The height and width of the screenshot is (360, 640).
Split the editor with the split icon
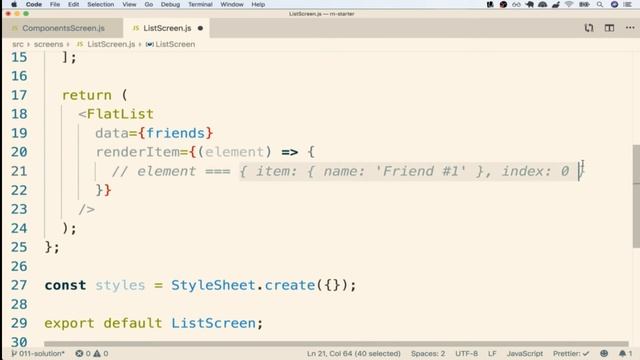click(609, 28)
